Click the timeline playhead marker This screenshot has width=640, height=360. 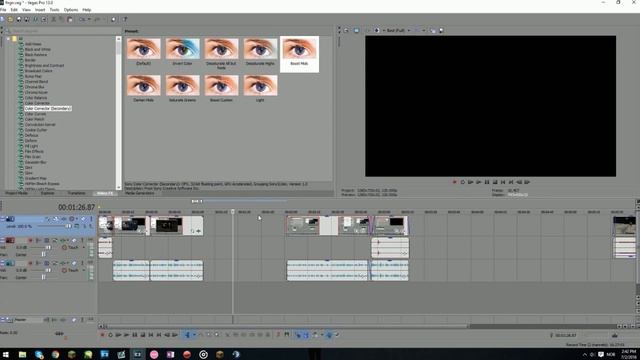point(233,211)
